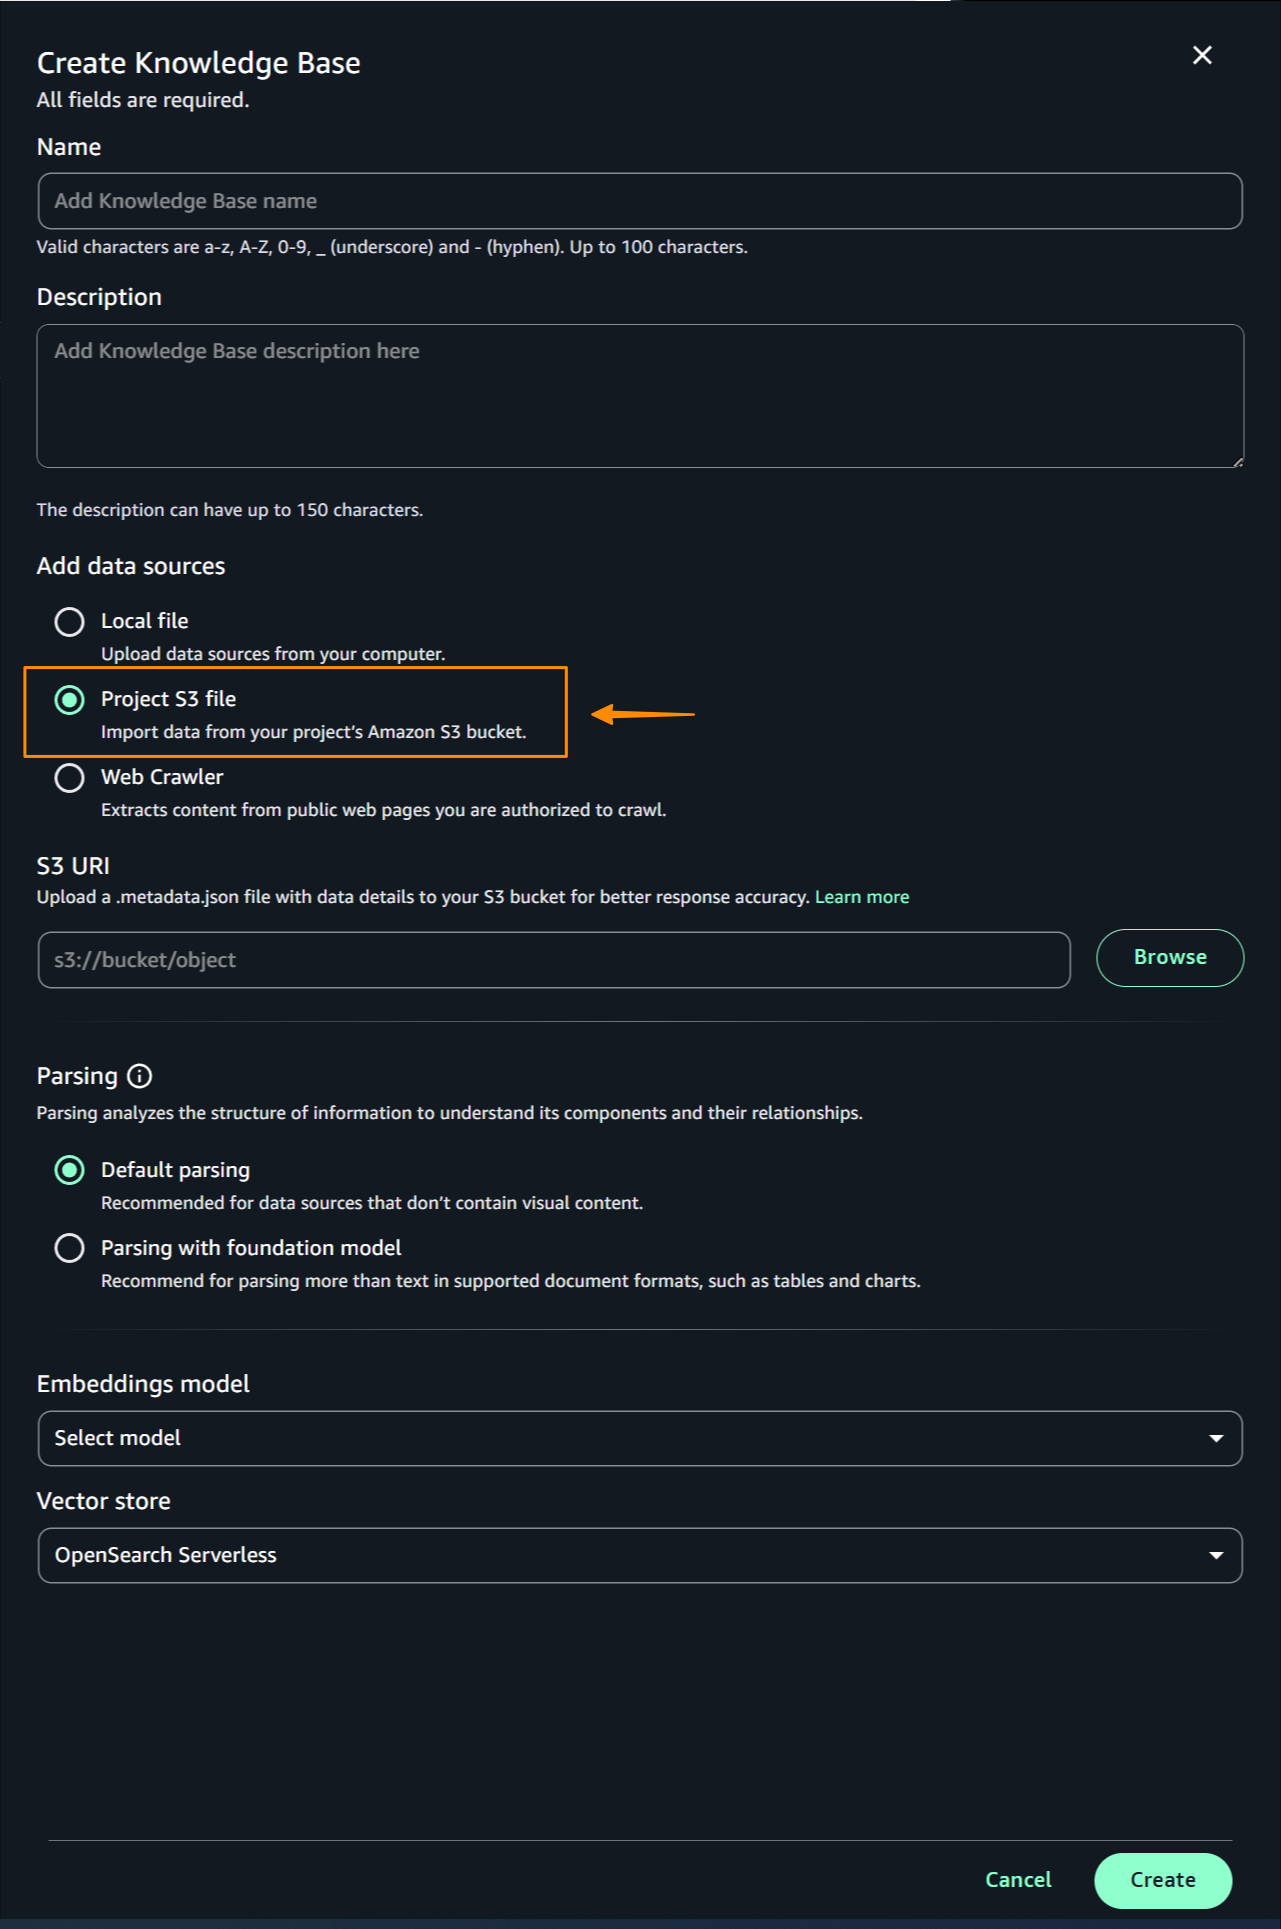Click the Browse button for S3

click(1169, 958)
